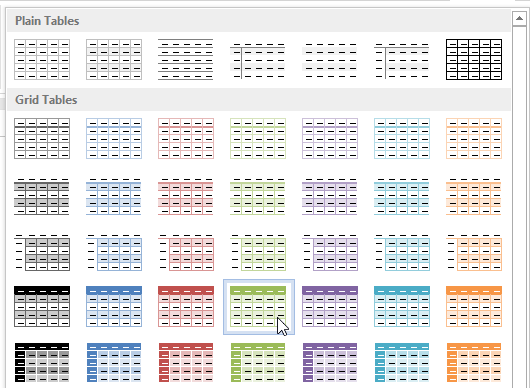The width and height of the screenshot is (530, 388).
Task: Click the gallery scroll up arrow
Action: (x=519, y=18)
